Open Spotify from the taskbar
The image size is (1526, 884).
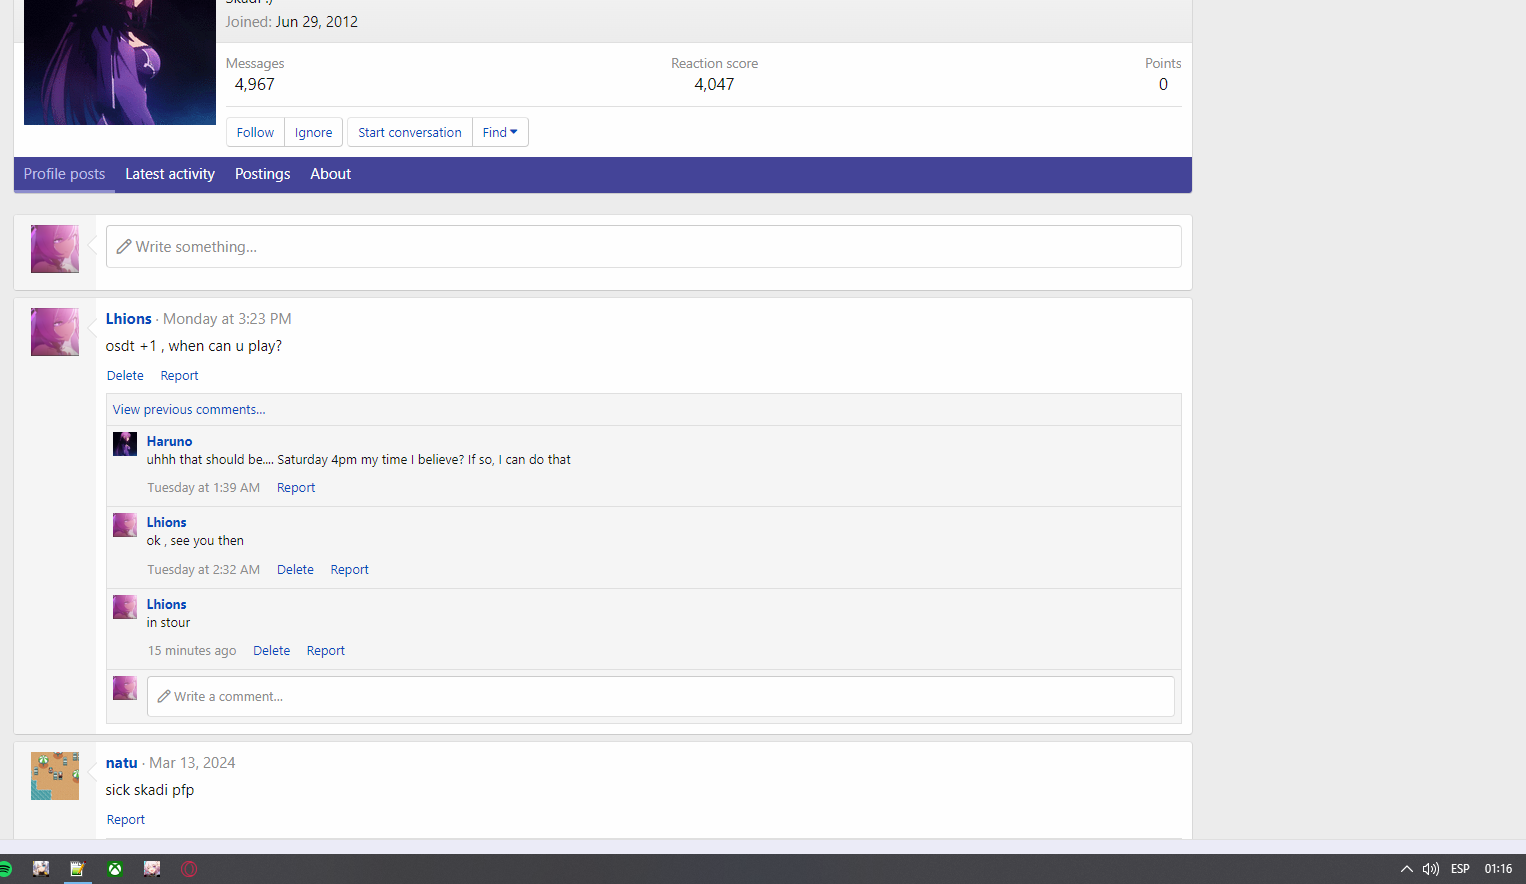click(5, 869)
